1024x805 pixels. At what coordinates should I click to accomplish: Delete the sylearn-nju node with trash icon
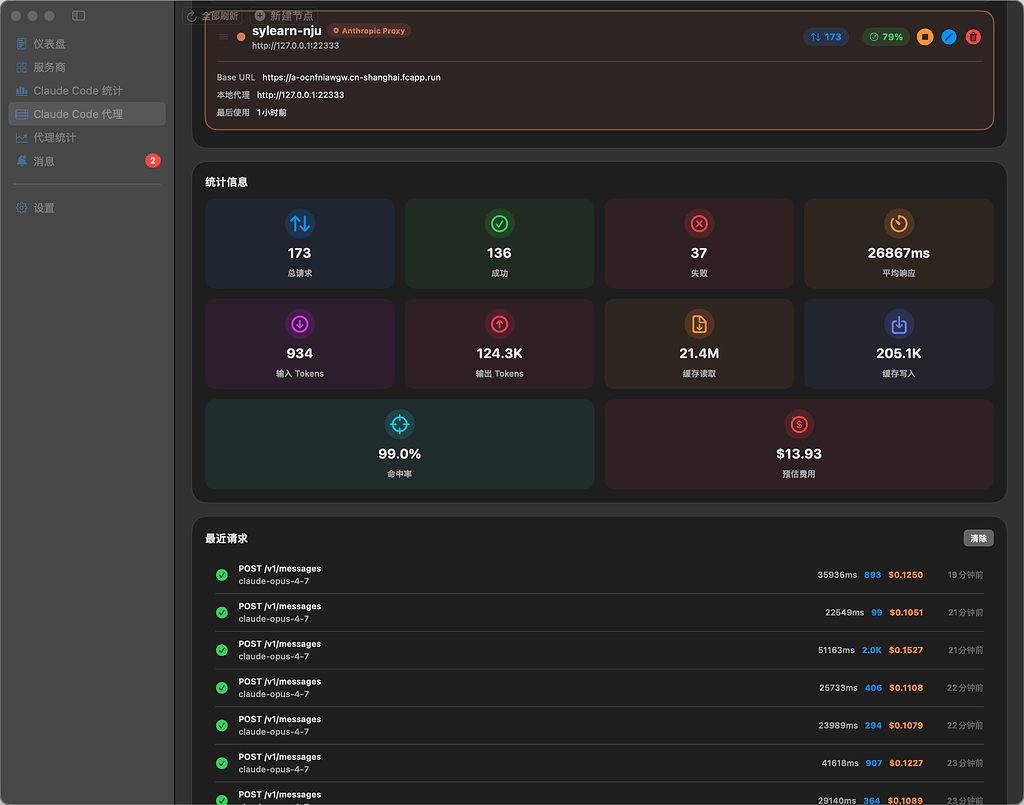point(973,37)
